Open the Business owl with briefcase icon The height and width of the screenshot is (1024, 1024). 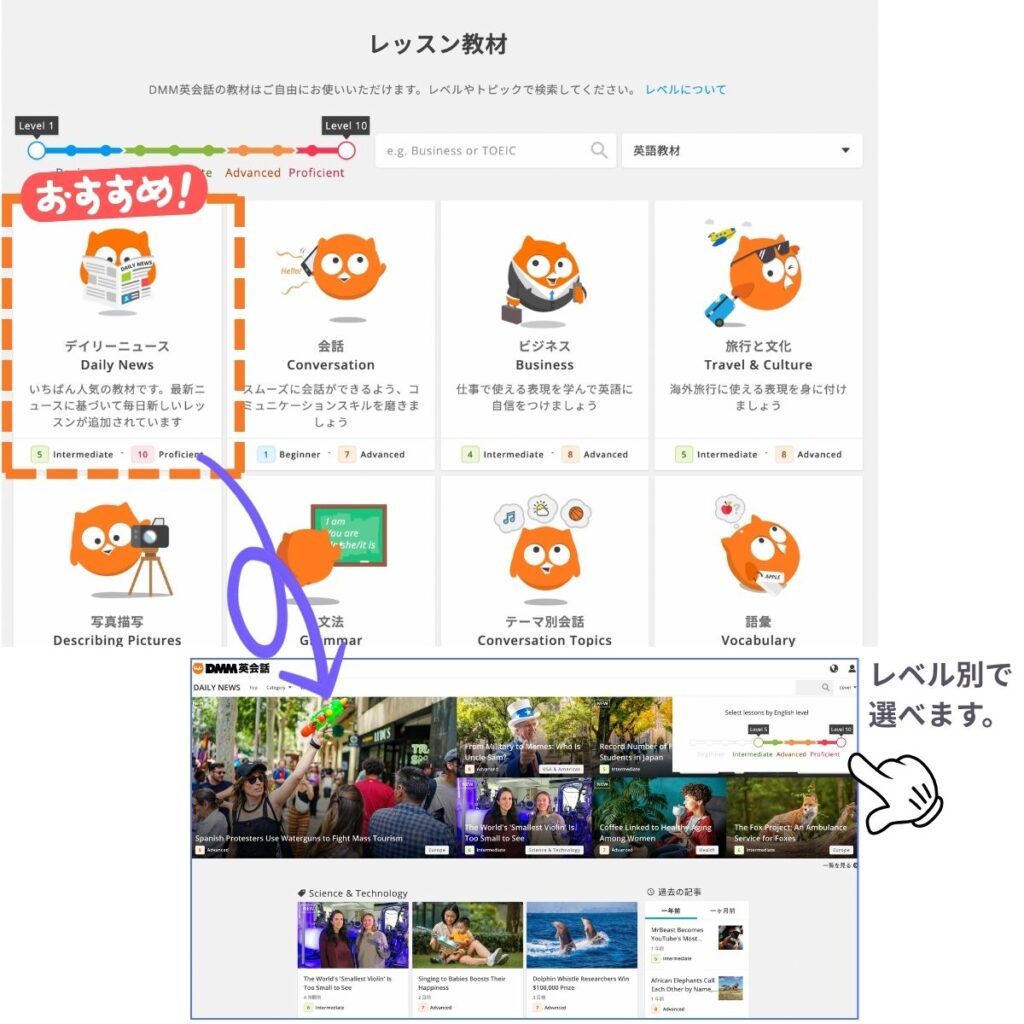545,280
